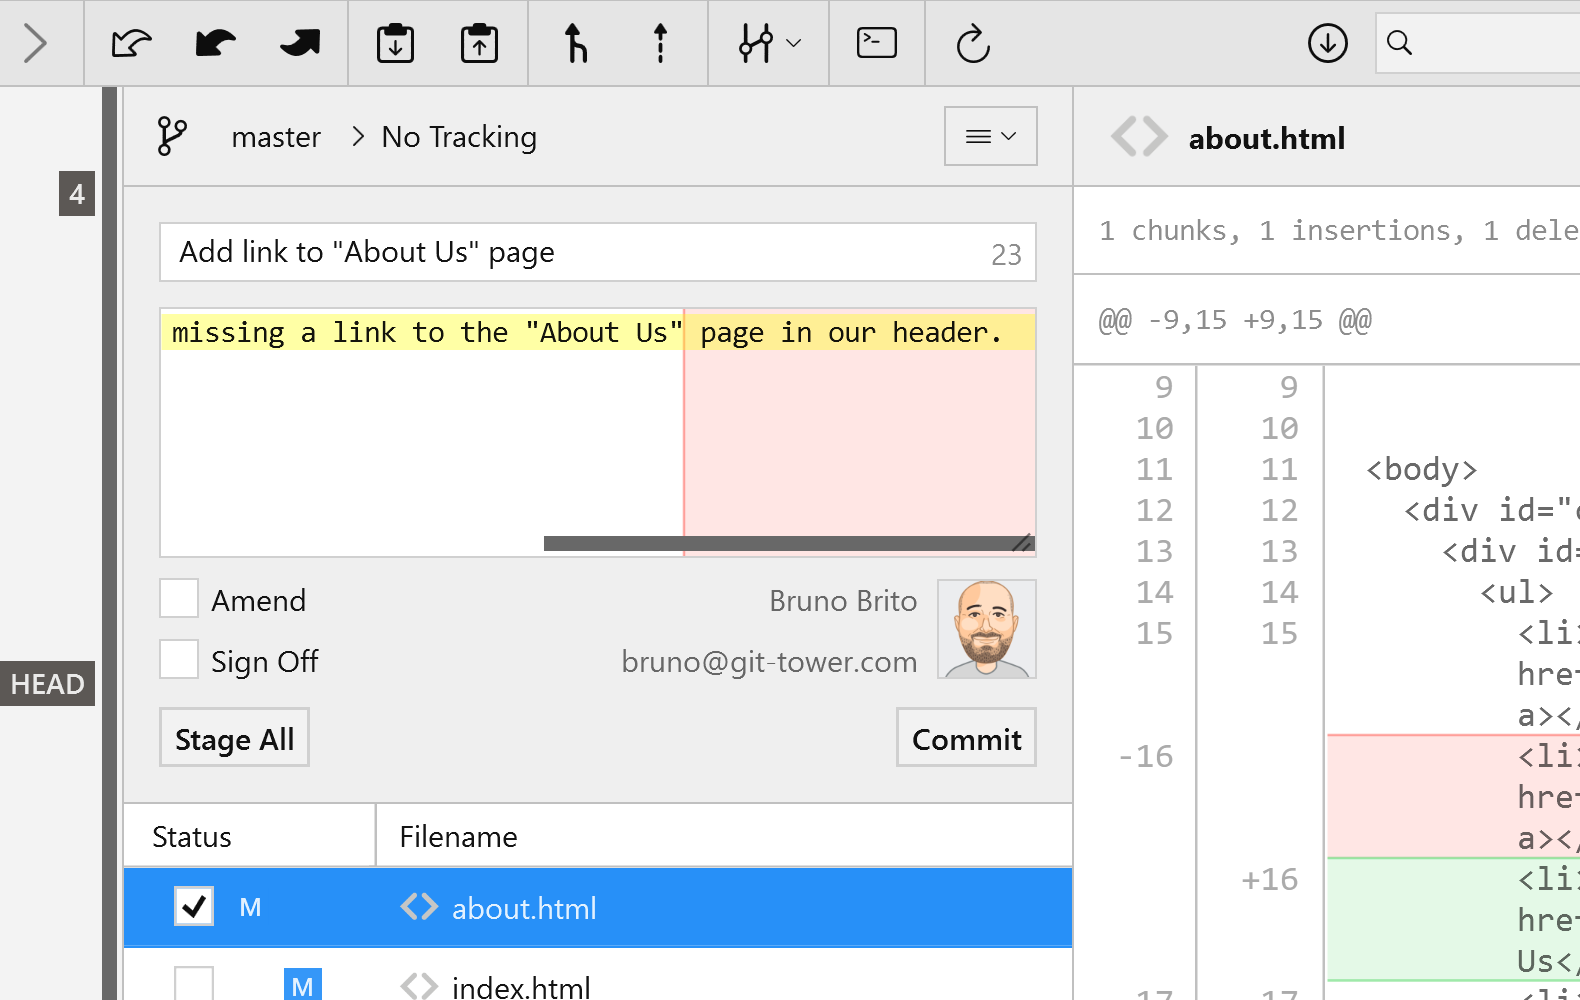
Task: Open the terminal console icon
Action: pyautogui.click(x=876, y=43)
